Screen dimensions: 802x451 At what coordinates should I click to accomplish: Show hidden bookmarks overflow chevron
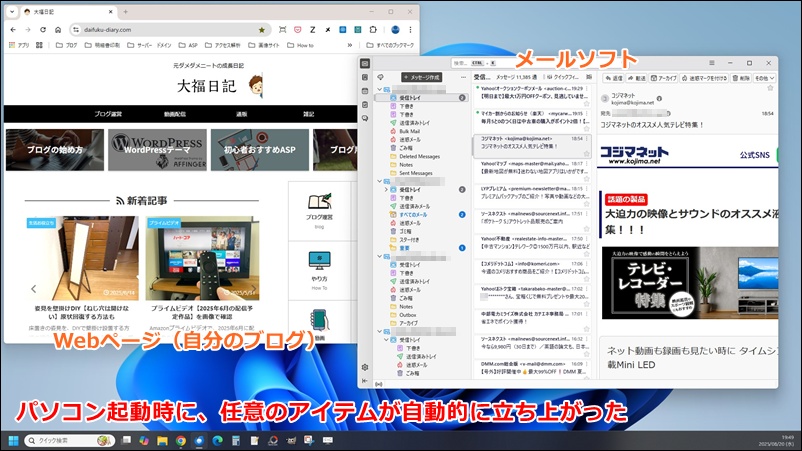click(x=350, y=45)
